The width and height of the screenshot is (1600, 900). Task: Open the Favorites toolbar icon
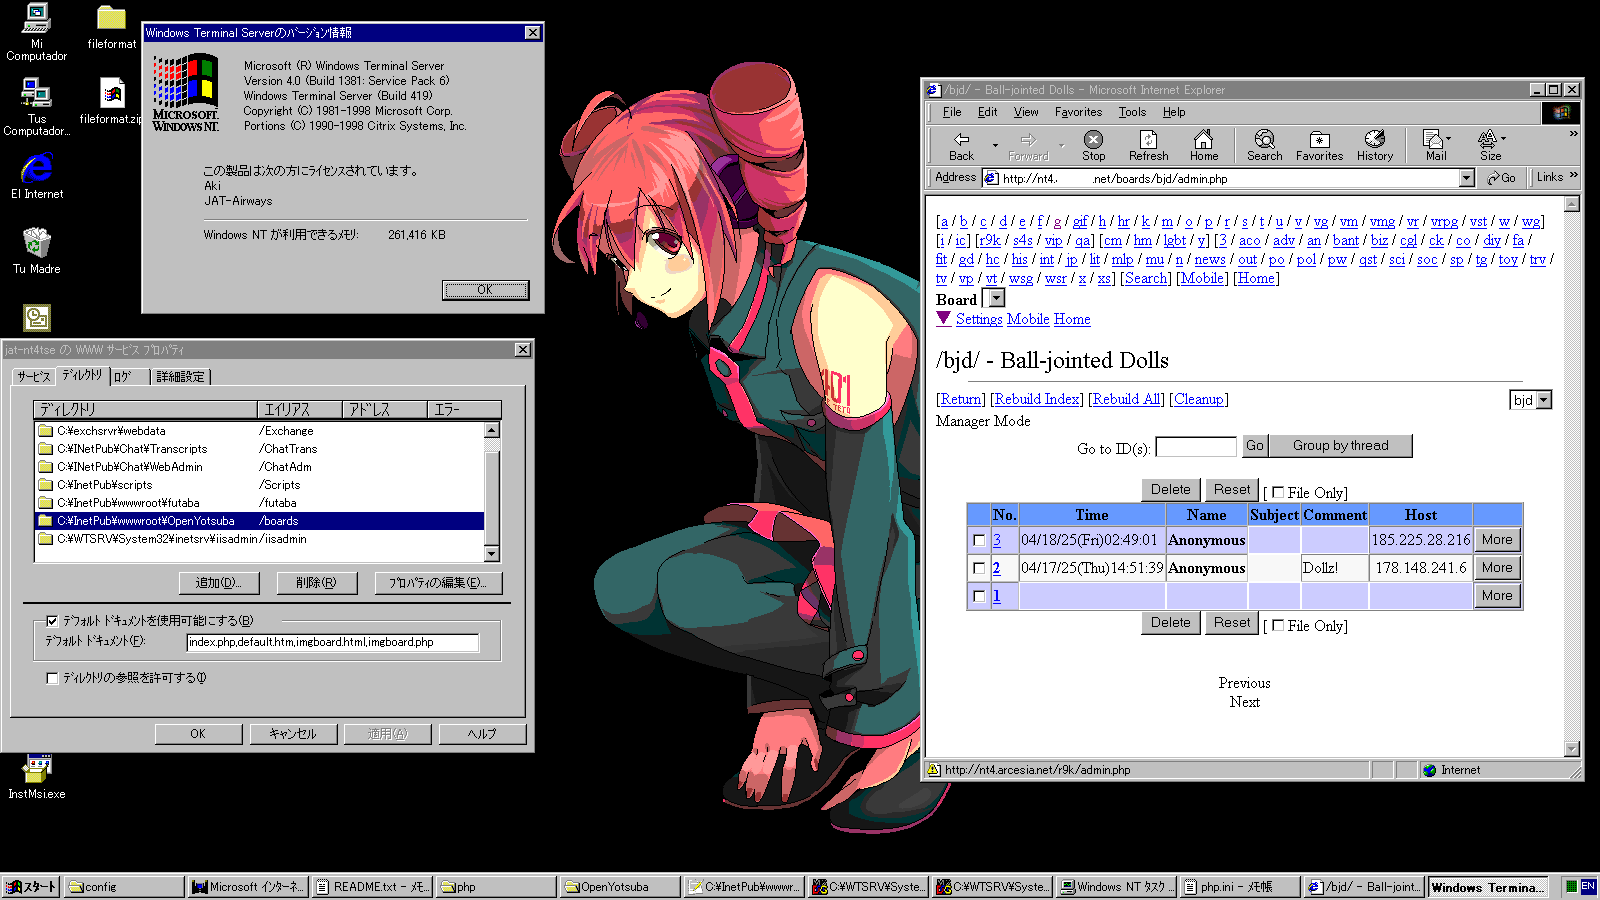[x=1319, y=145]
